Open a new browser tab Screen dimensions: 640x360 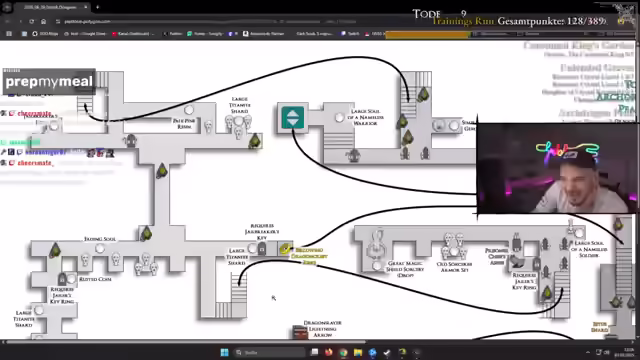[98, 7]
